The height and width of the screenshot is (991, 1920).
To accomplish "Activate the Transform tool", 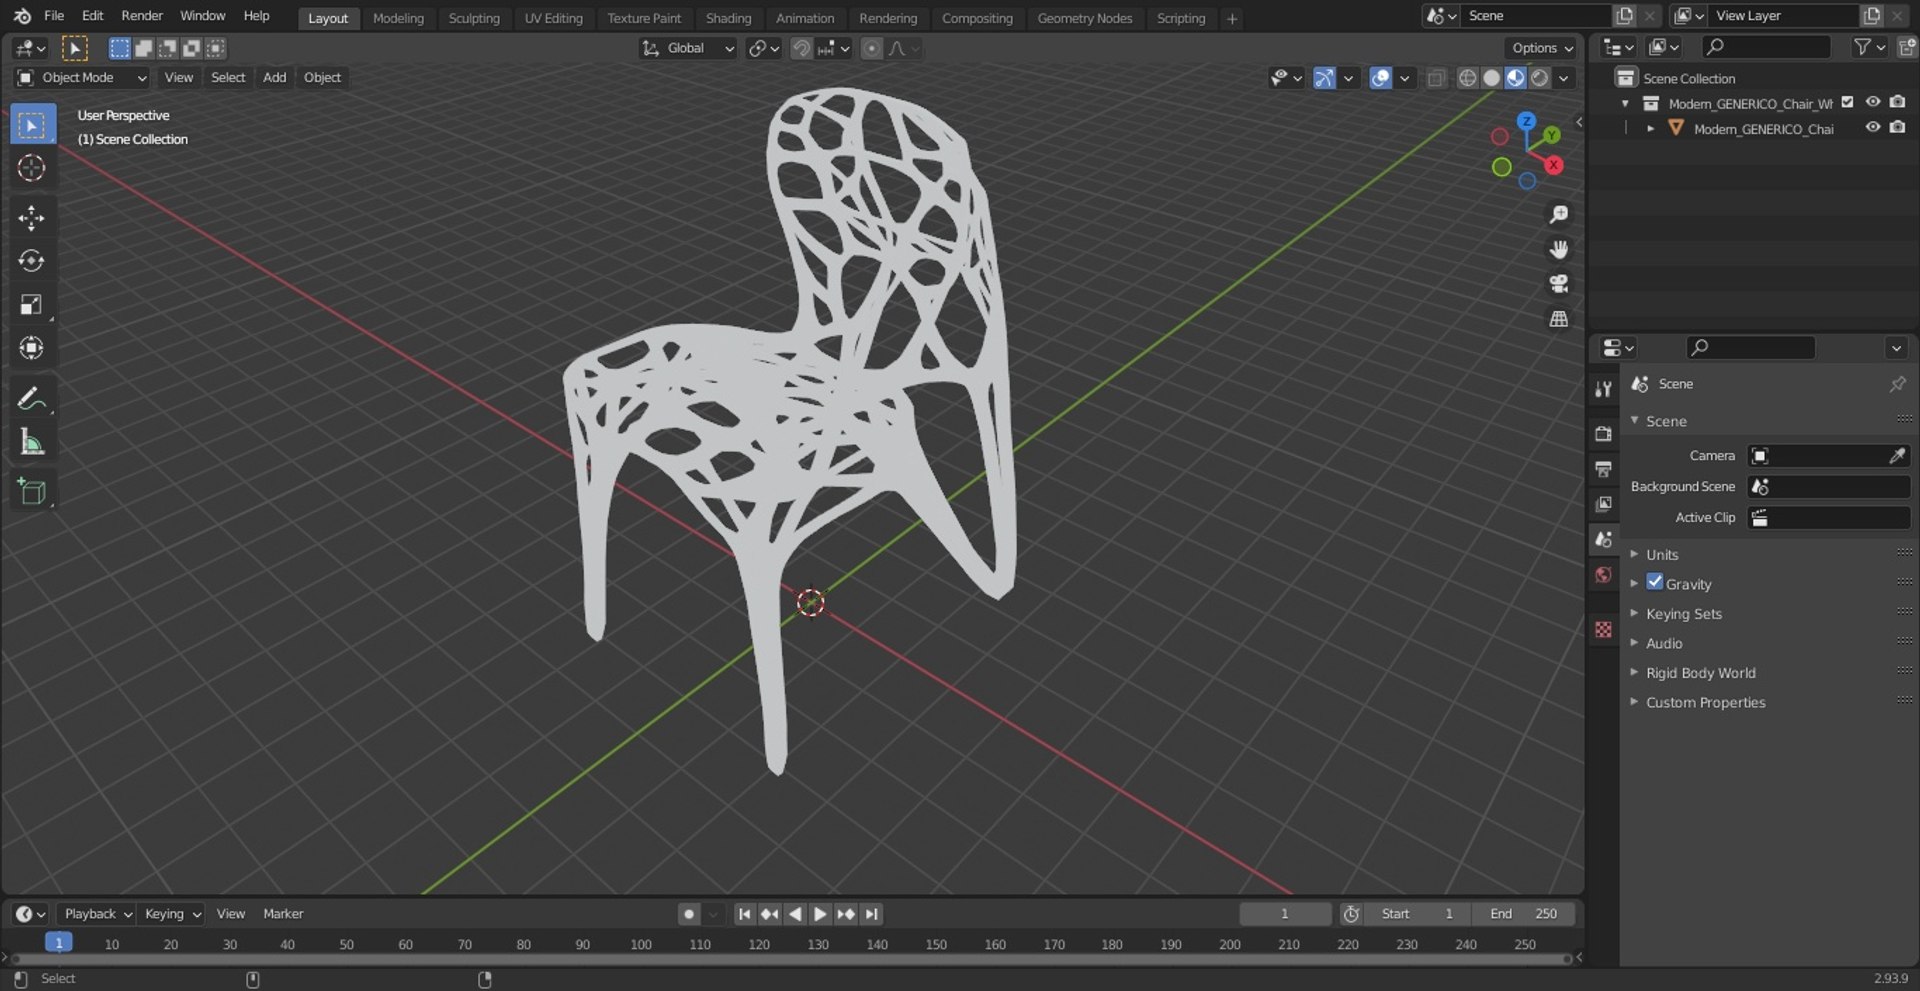I will pyautogui.click(x=31, y=347).
